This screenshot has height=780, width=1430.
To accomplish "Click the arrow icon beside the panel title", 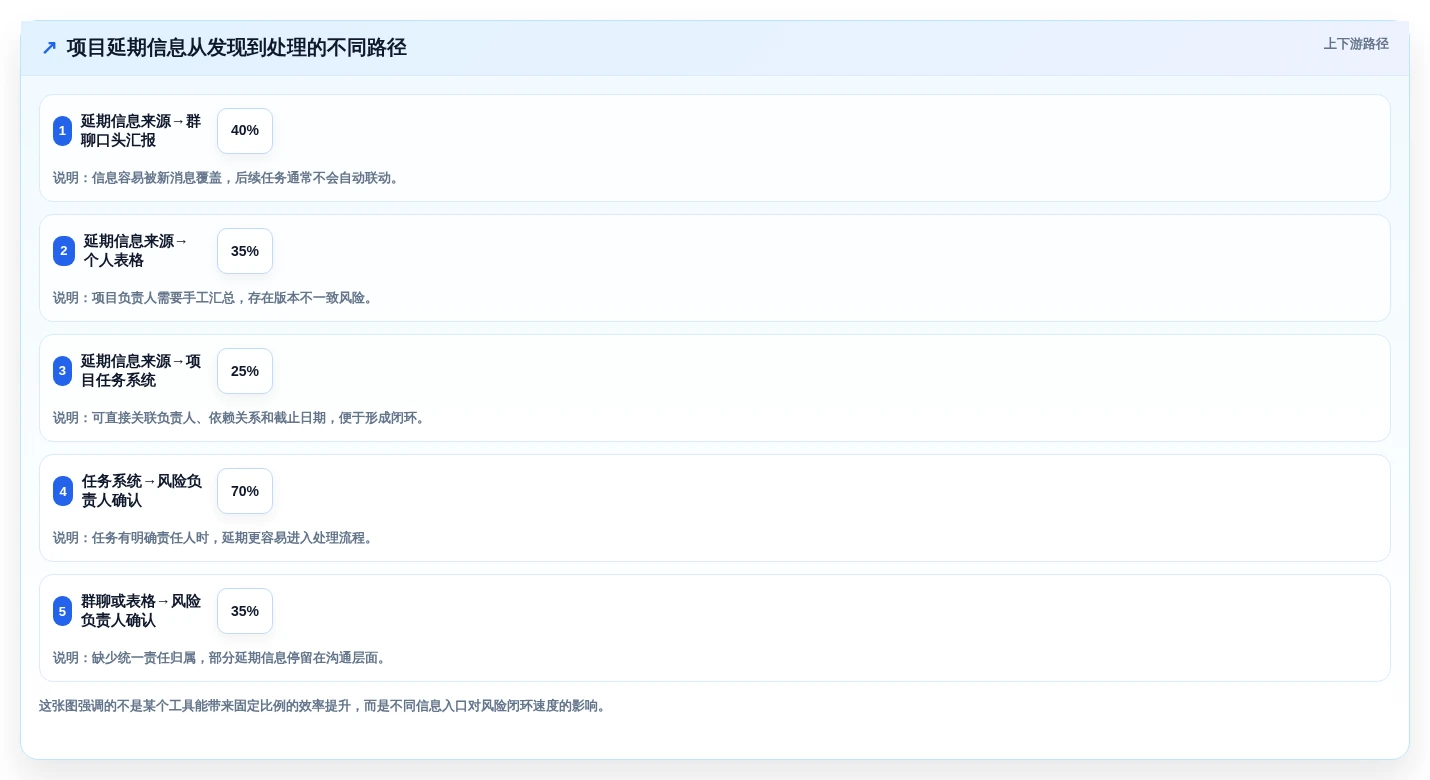I will tap(49, 48).
